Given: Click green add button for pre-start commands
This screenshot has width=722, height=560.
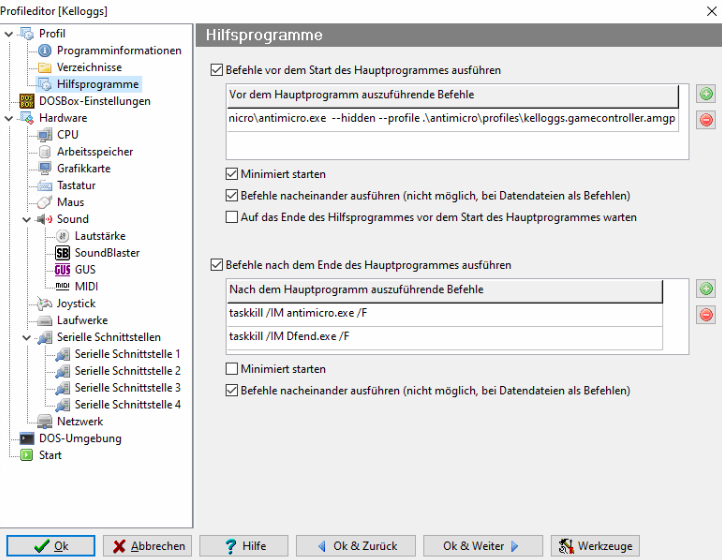Looking at the screenshot, I should 706,95.
